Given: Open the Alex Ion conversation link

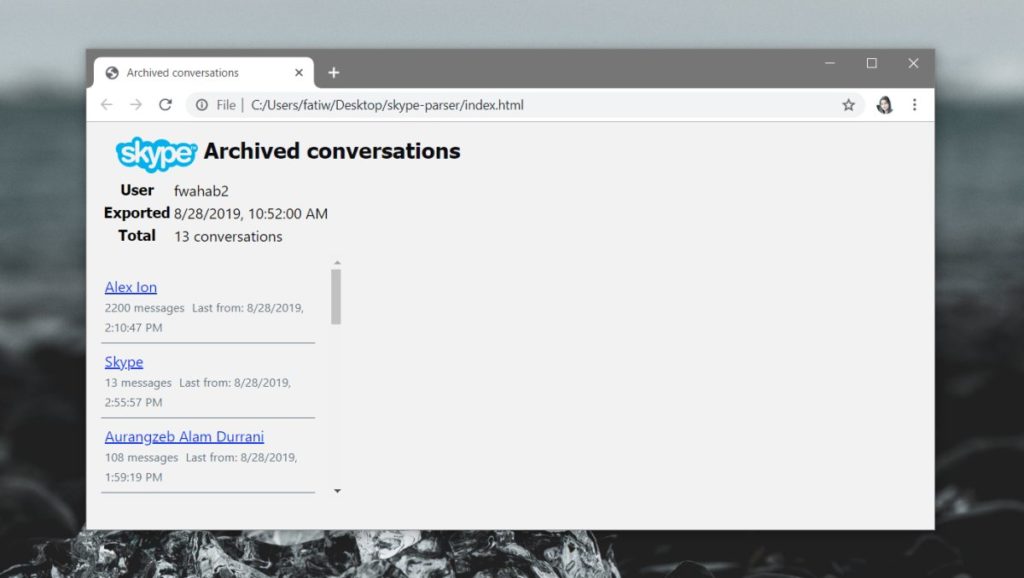Looking at the screenshot, I should click(x=130, y=287).
